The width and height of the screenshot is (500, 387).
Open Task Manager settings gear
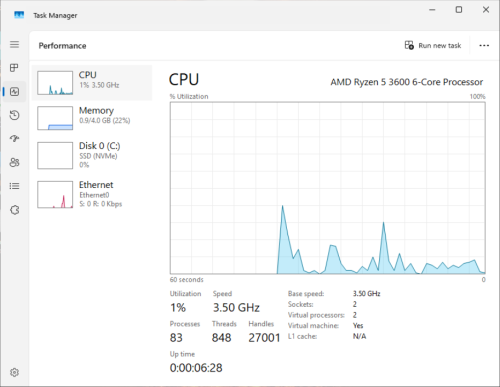pyautogui.click(x=14, y=372)
